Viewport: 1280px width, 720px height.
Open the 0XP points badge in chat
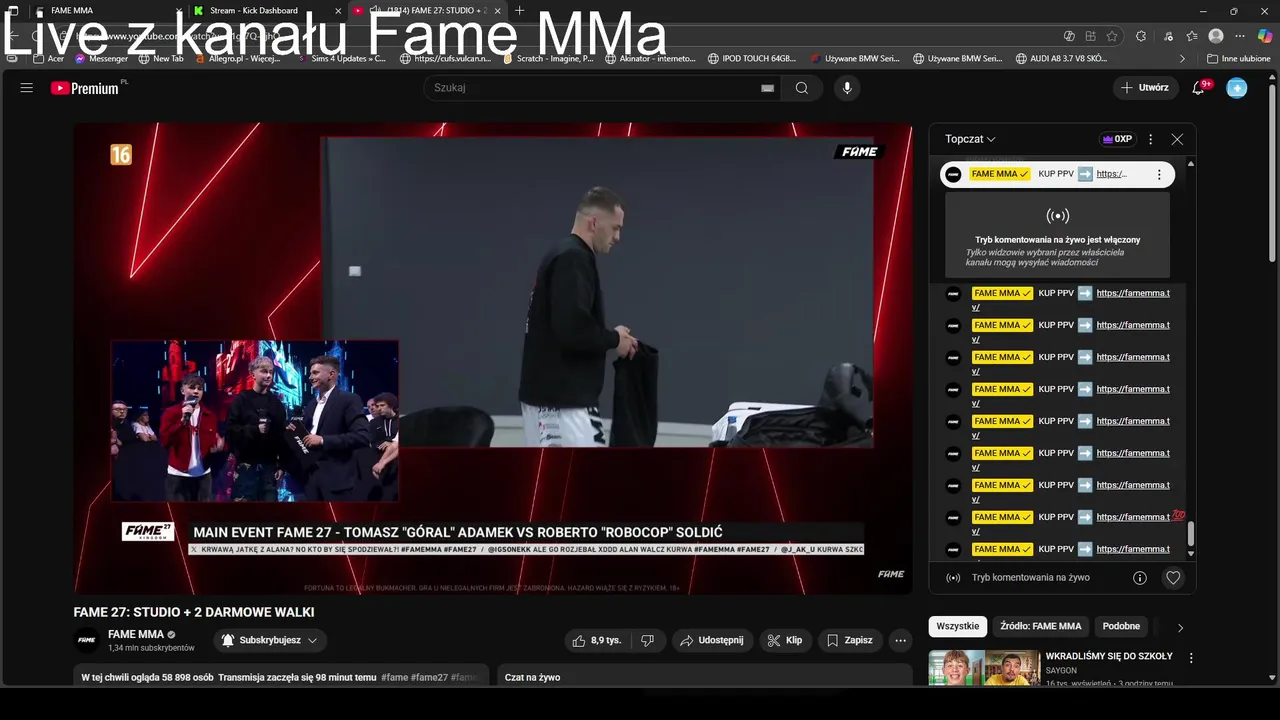tap(1117, 139)
